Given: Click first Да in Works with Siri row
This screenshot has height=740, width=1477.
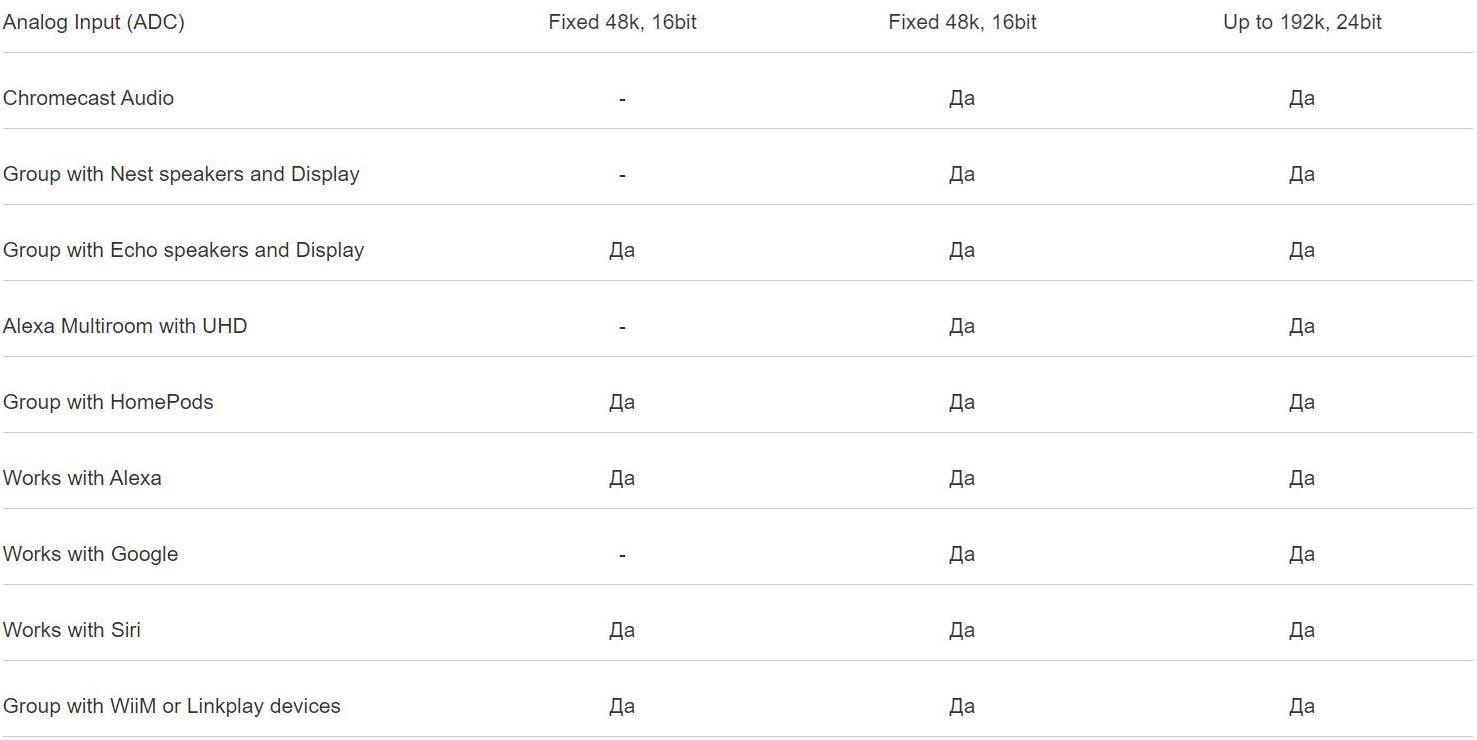Looking at the screenshot, I should (x=622, y=630).
